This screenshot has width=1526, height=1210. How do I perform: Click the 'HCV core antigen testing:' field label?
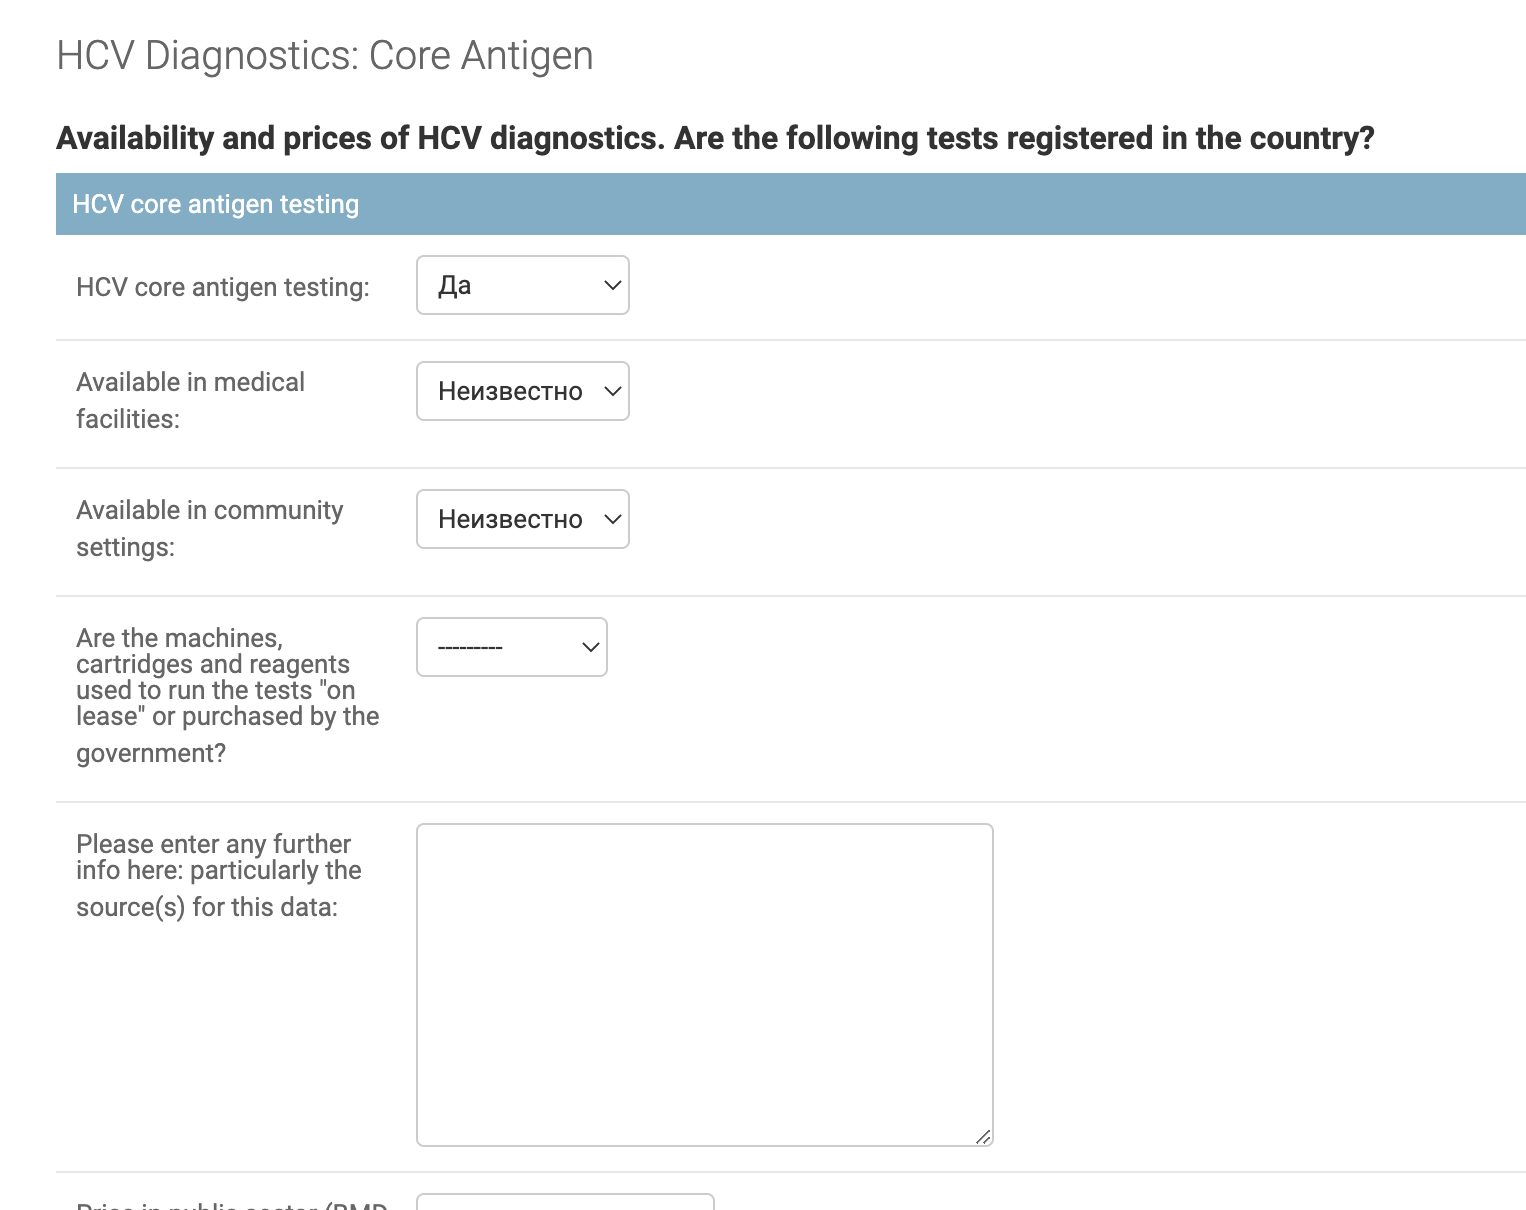223,287
